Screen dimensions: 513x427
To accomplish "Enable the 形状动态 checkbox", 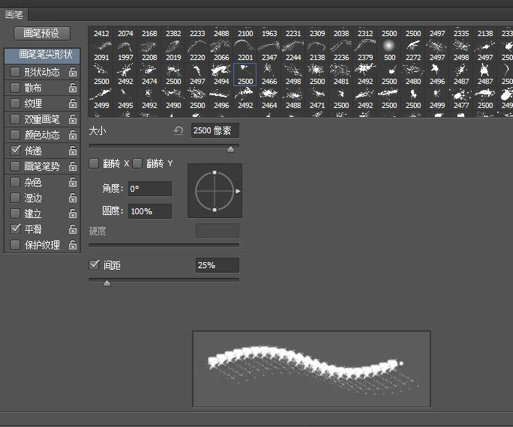I will [15, 72].
